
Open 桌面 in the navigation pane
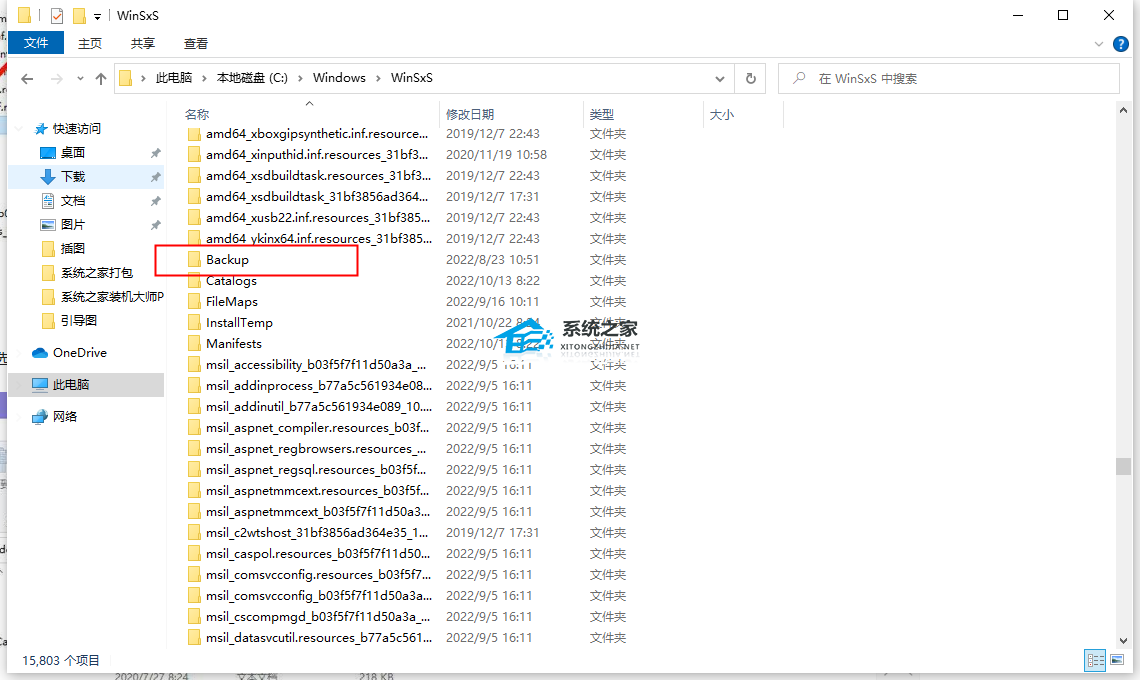tap(73, 153)
